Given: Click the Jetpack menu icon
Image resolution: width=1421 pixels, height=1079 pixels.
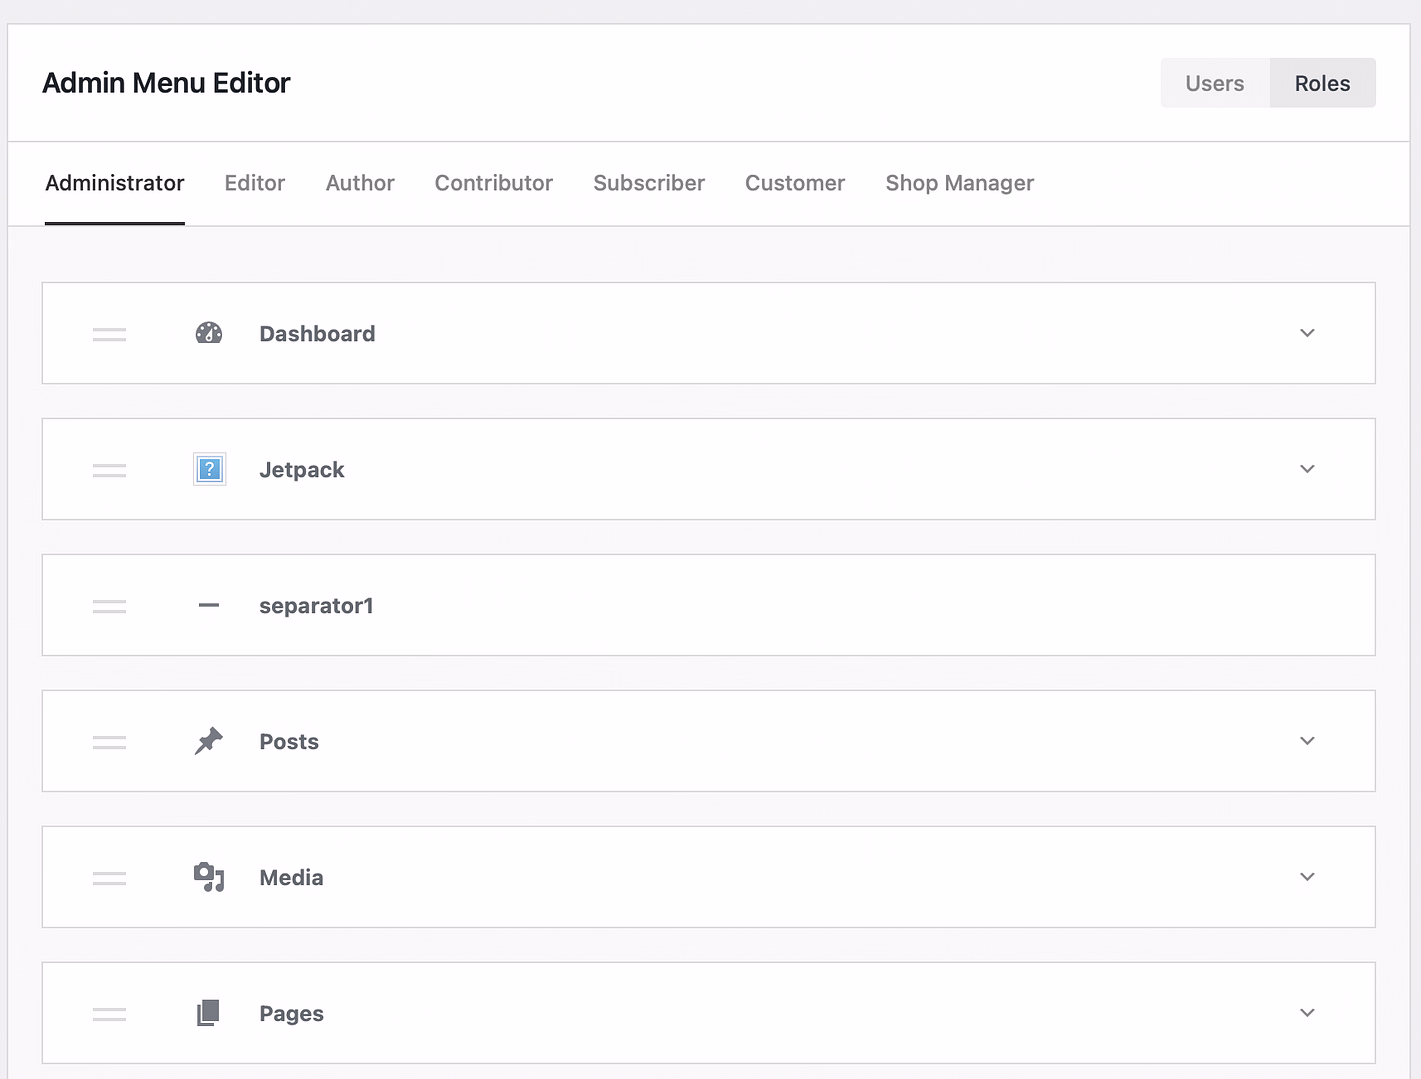Looking at the screenshot, I should [x=209, y=469].
